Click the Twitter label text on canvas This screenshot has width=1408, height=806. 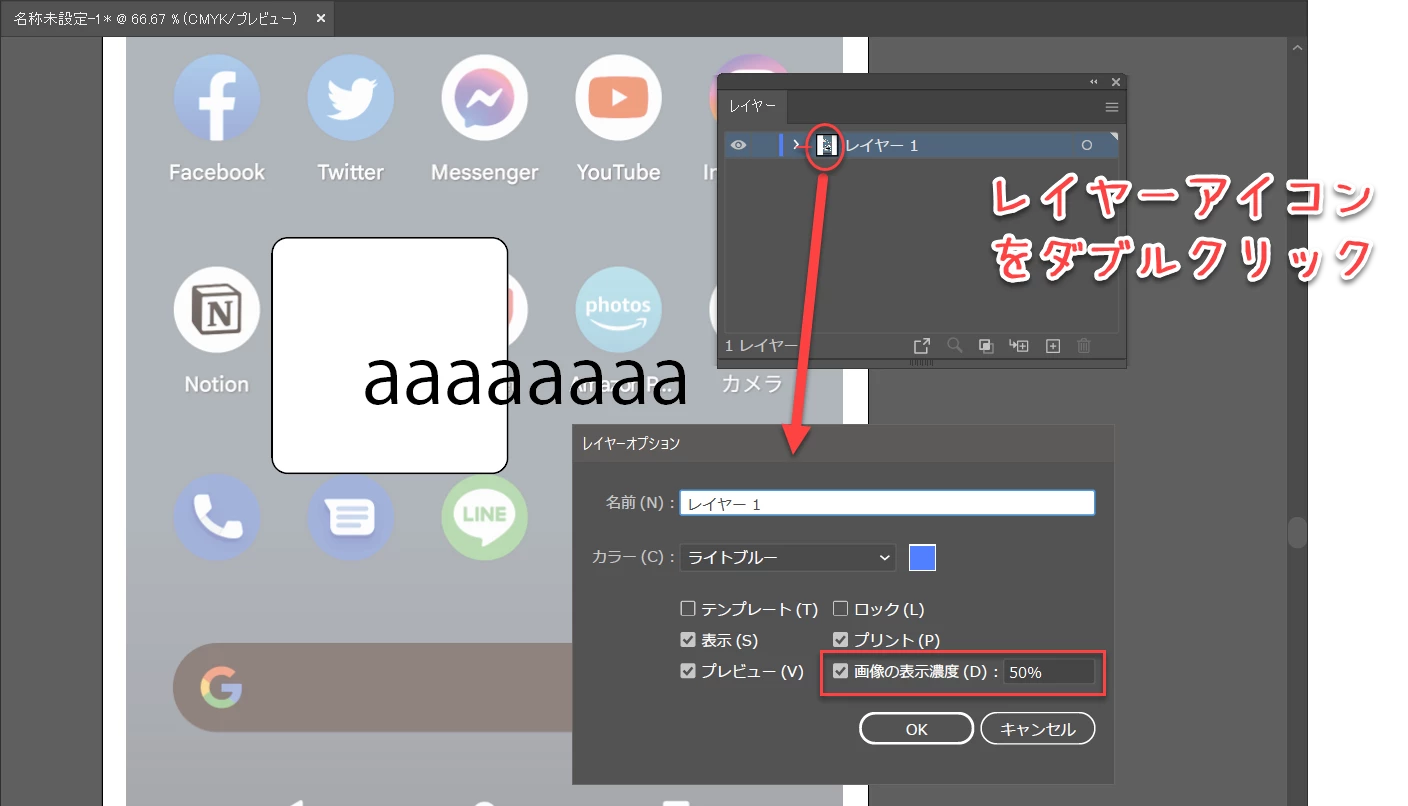pyautogui.click(x=351, y=172)
